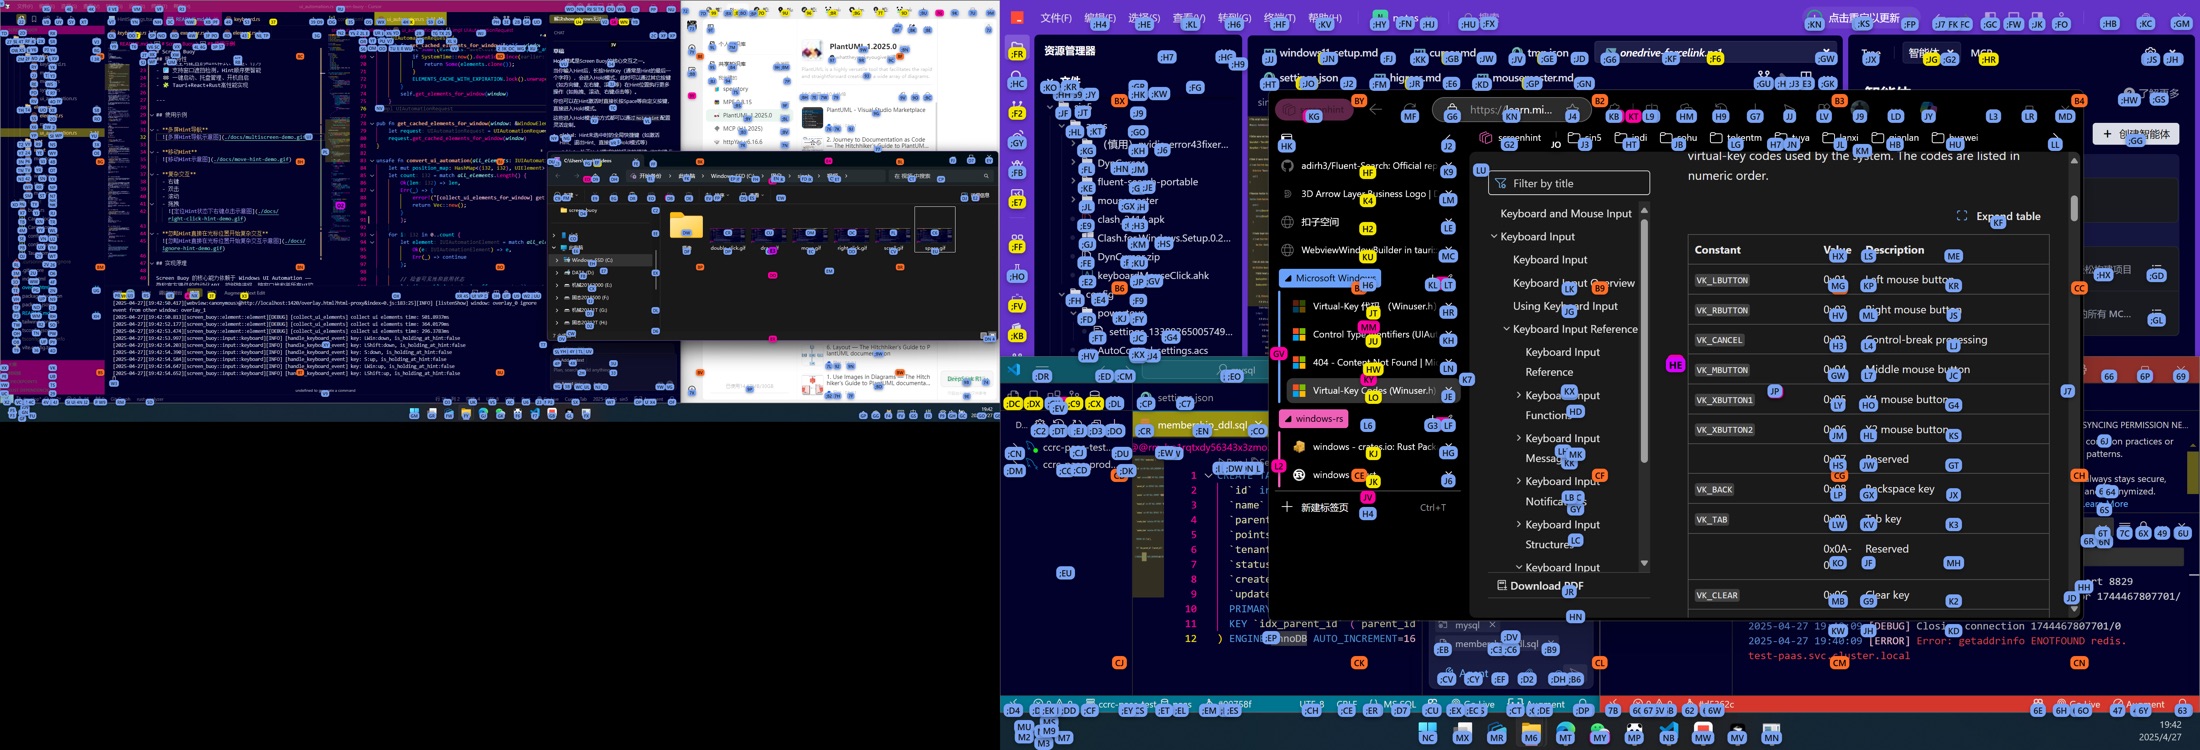Open the Windows Start button on the taskbar

pyautogui.click(x=1428, y=733)
